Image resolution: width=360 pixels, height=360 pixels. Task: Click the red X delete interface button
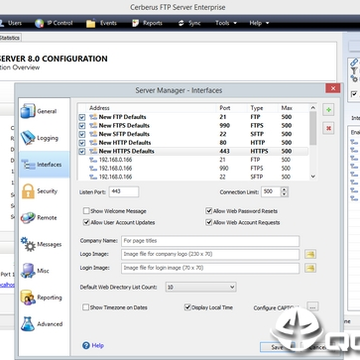tap(328, 128)
